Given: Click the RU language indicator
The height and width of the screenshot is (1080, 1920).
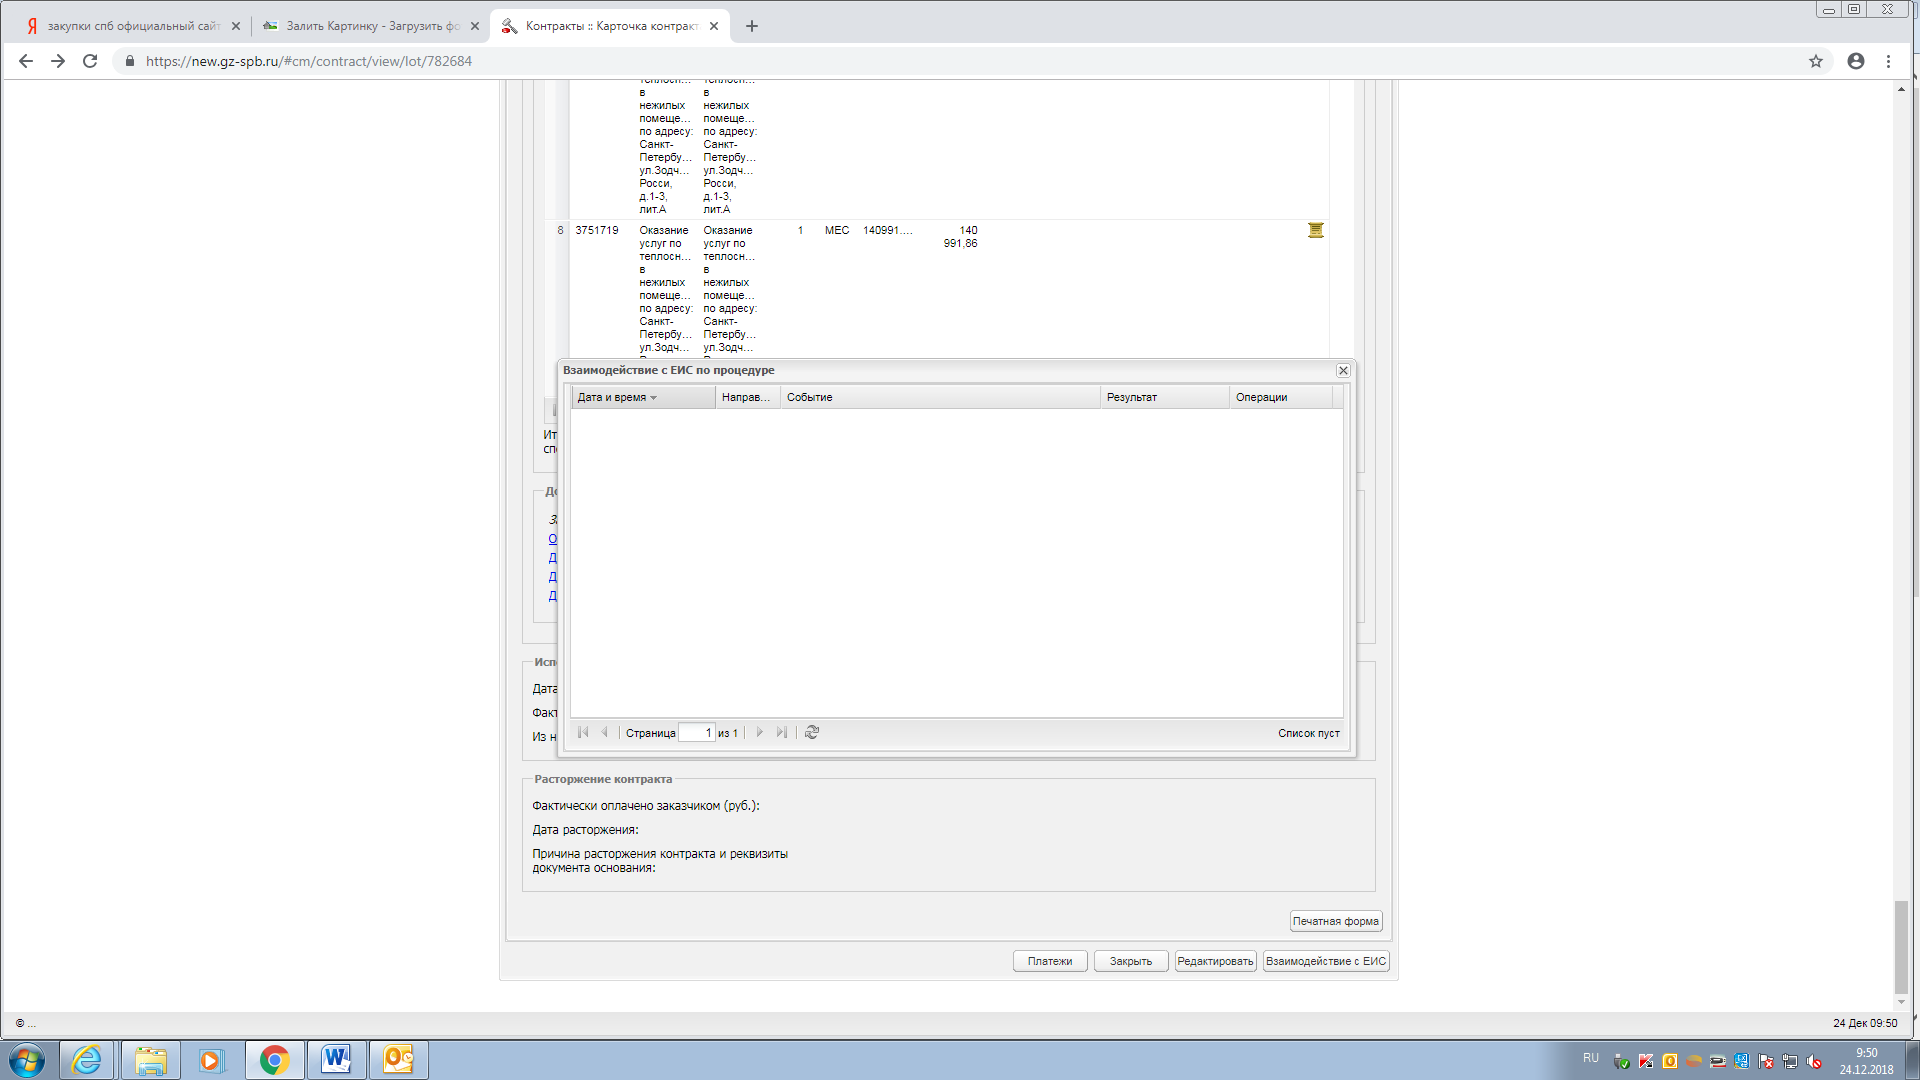Looking at the screenshot, I should [1591, 1058].
